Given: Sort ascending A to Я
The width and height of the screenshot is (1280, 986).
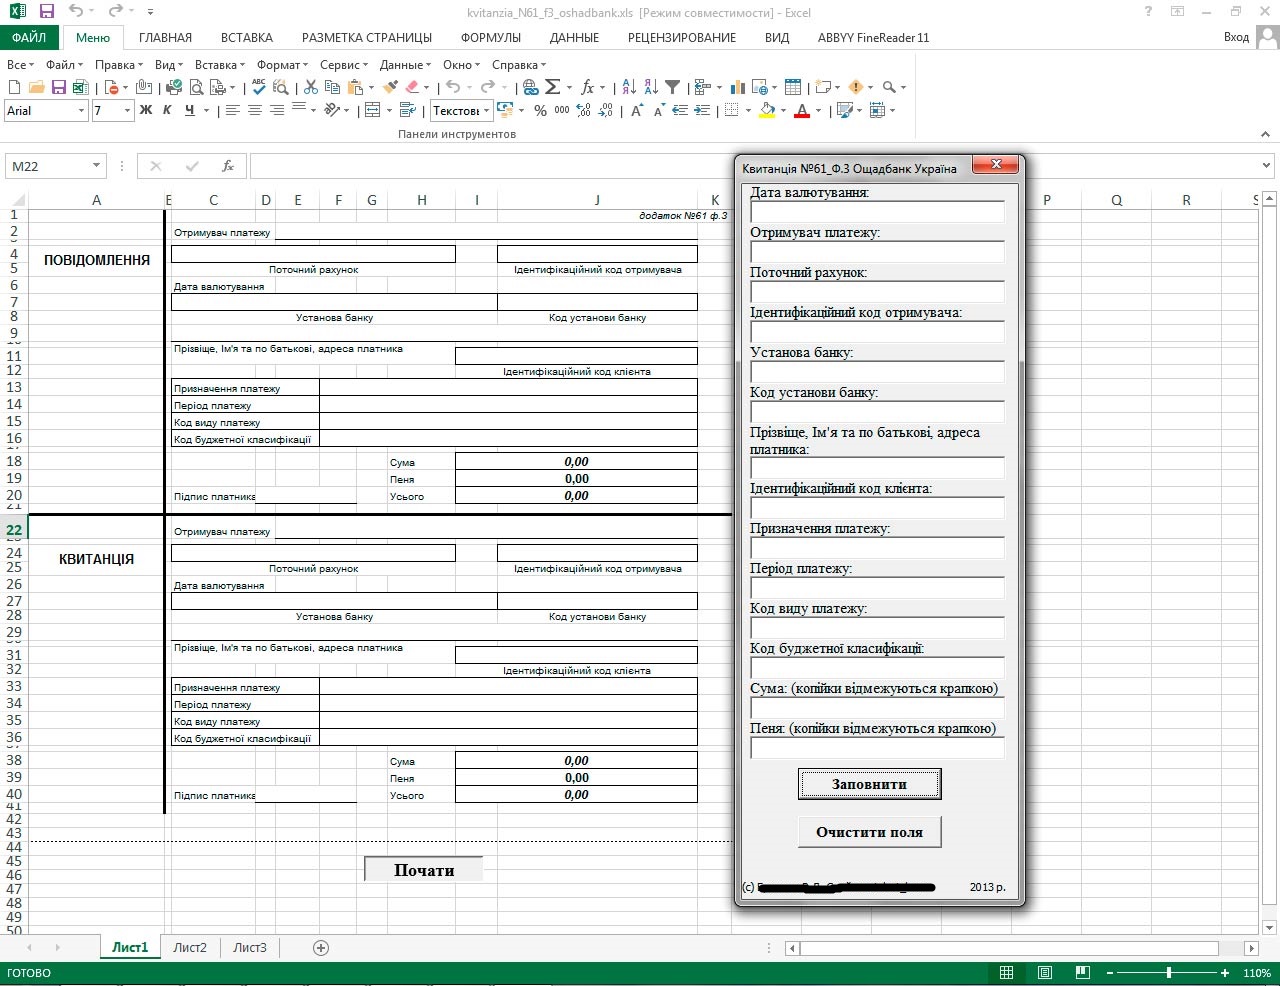Looking at the screenshot, I should pos(629,88).
